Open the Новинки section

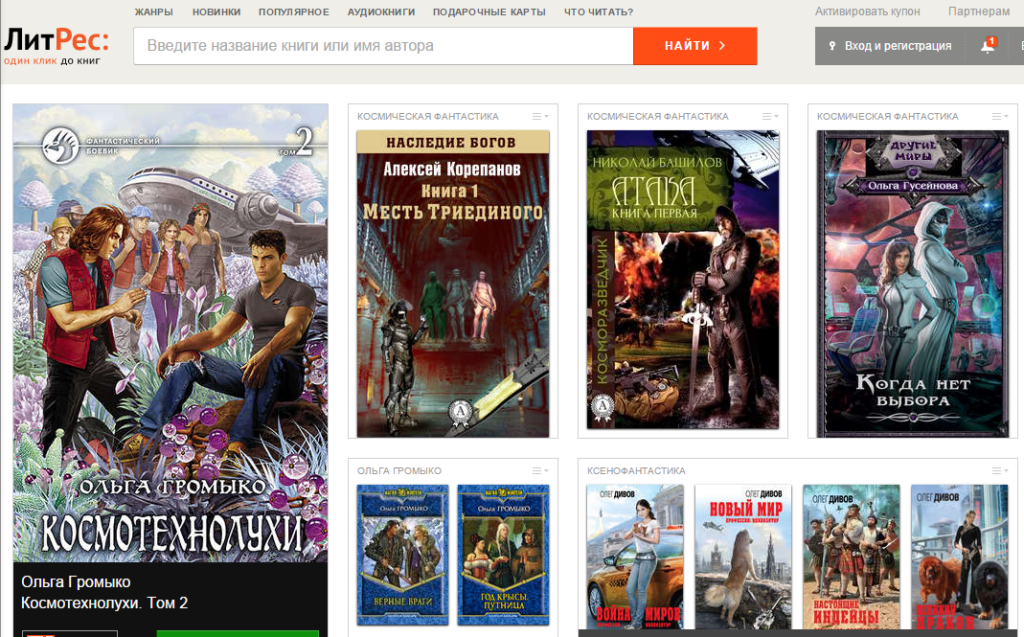point(215,12)
